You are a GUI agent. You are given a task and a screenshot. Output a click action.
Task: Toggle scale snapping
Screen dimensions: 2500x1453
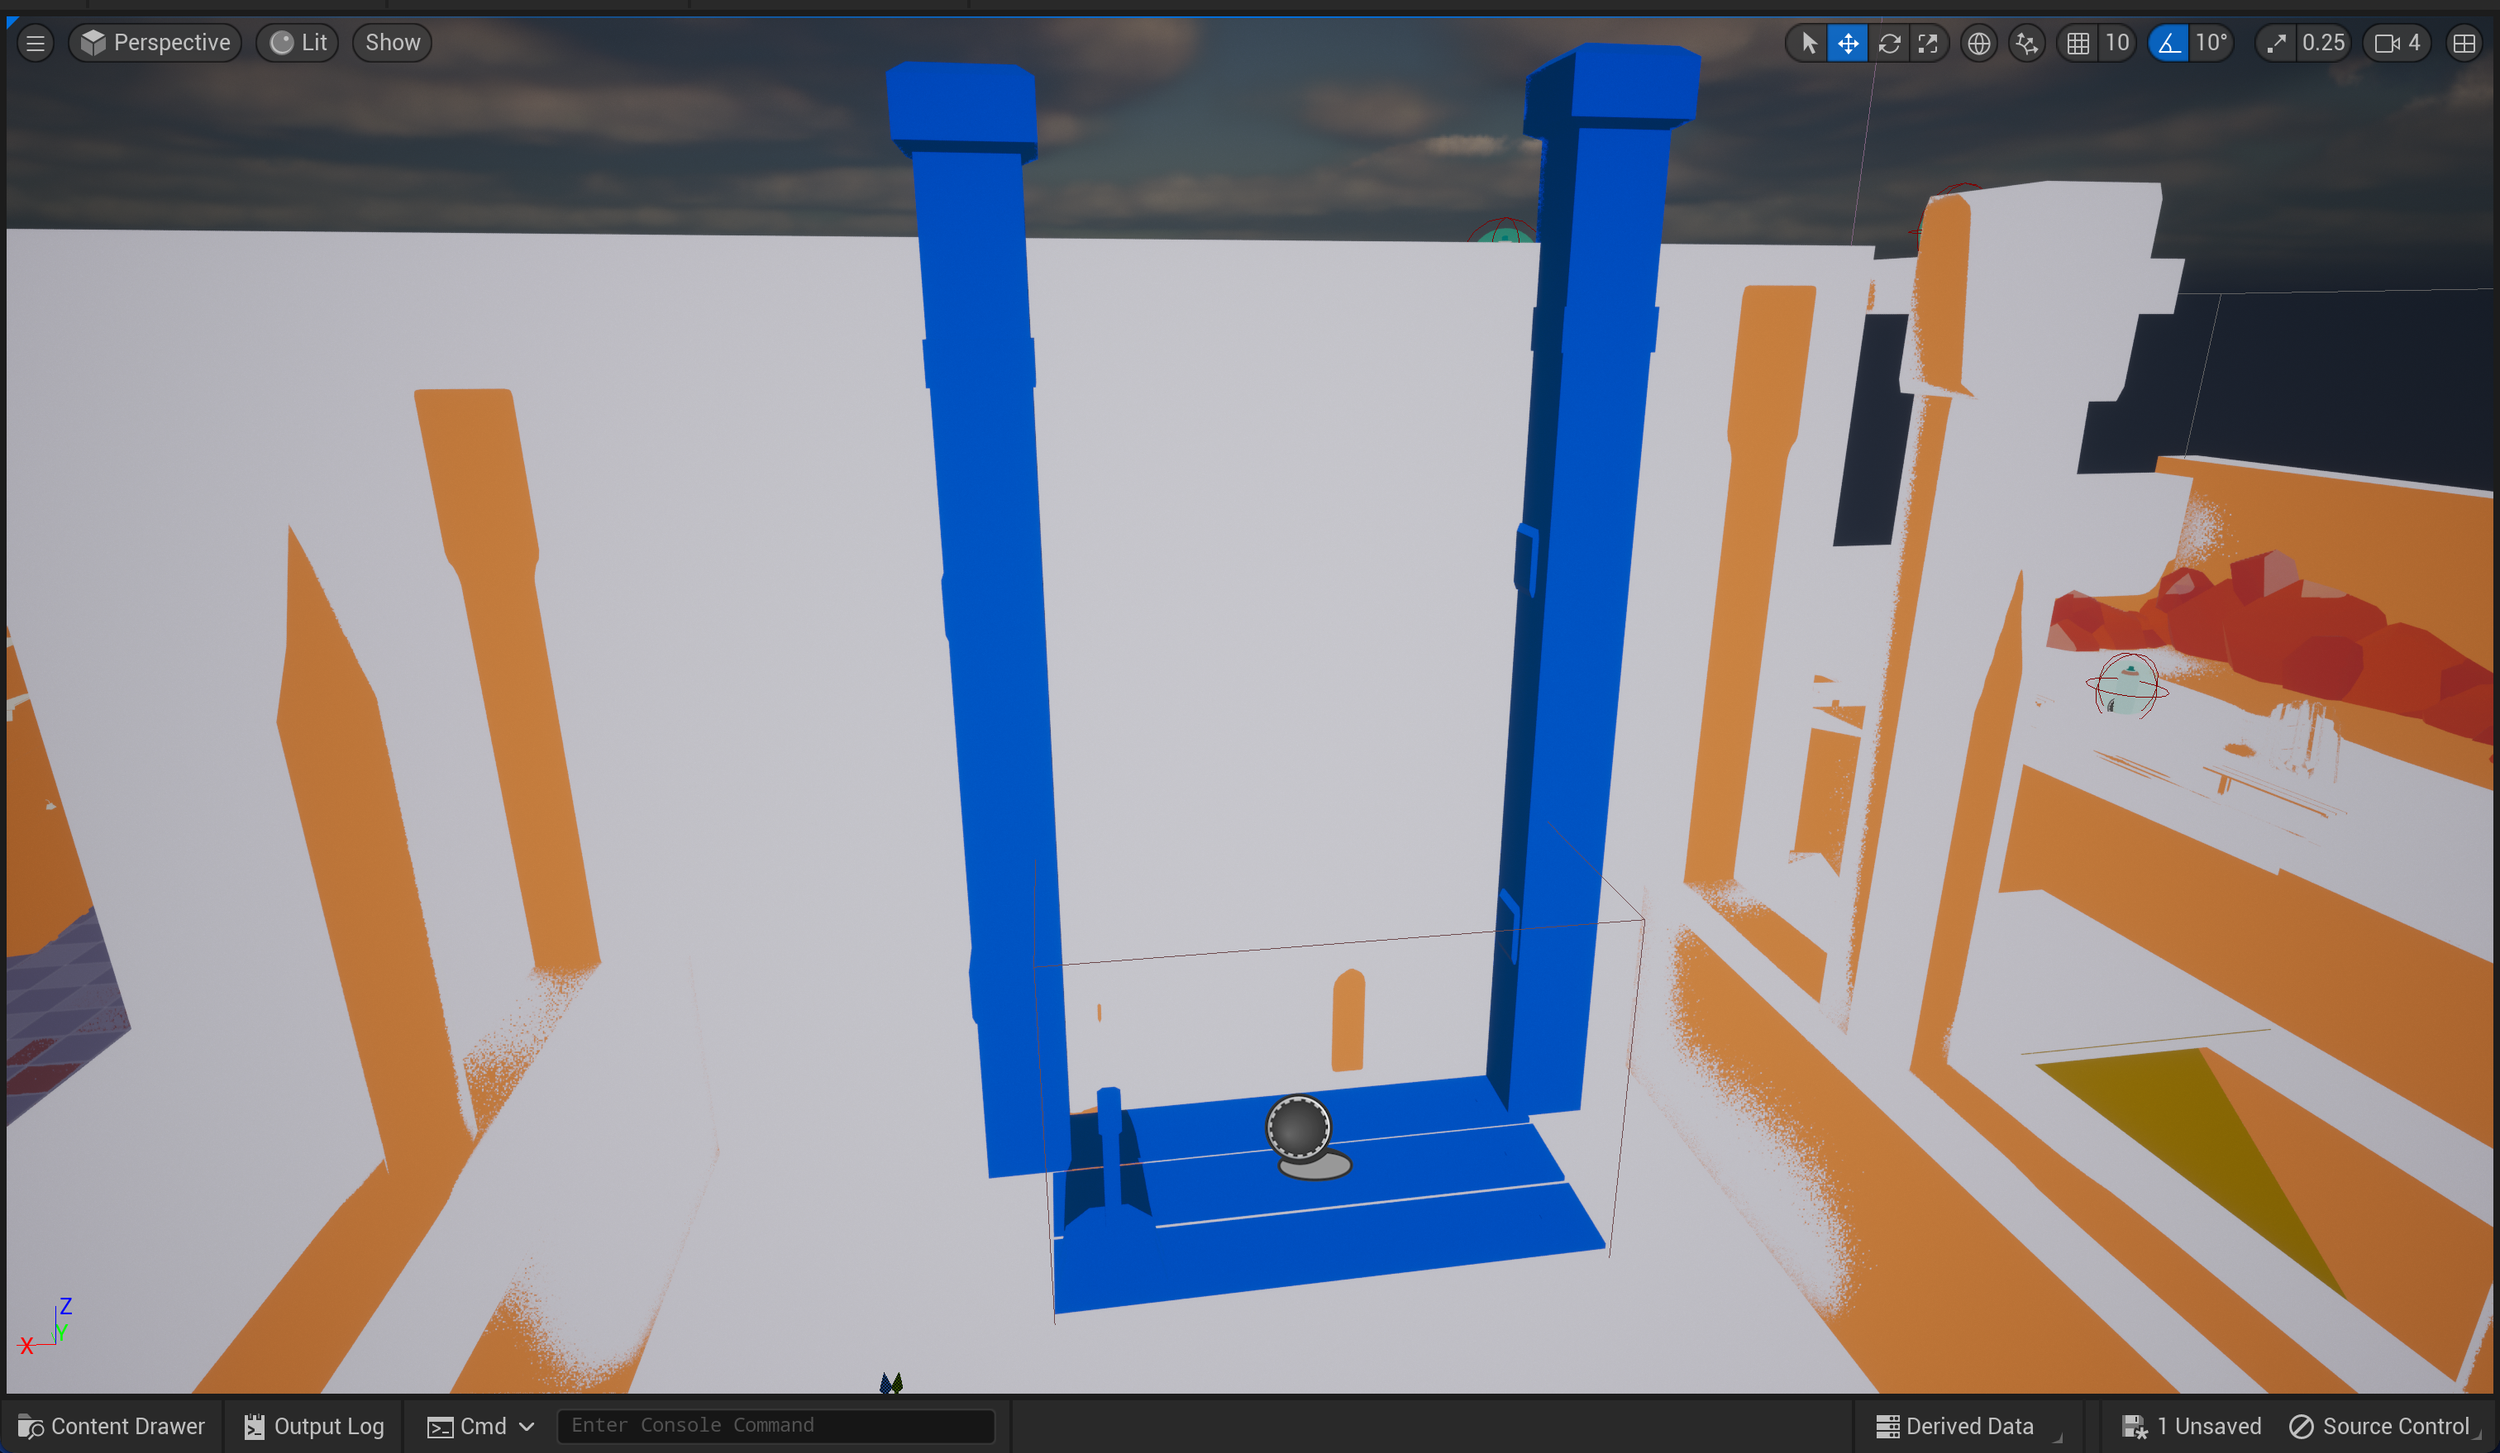tap(2276, 43)
